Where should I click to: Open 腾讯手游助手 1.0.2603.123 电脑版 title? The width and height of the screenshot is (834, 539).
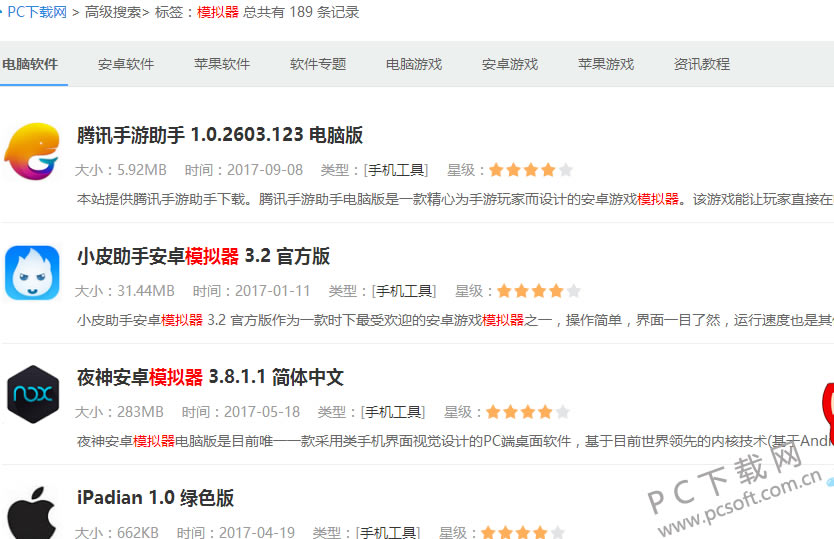pos(220,135)
